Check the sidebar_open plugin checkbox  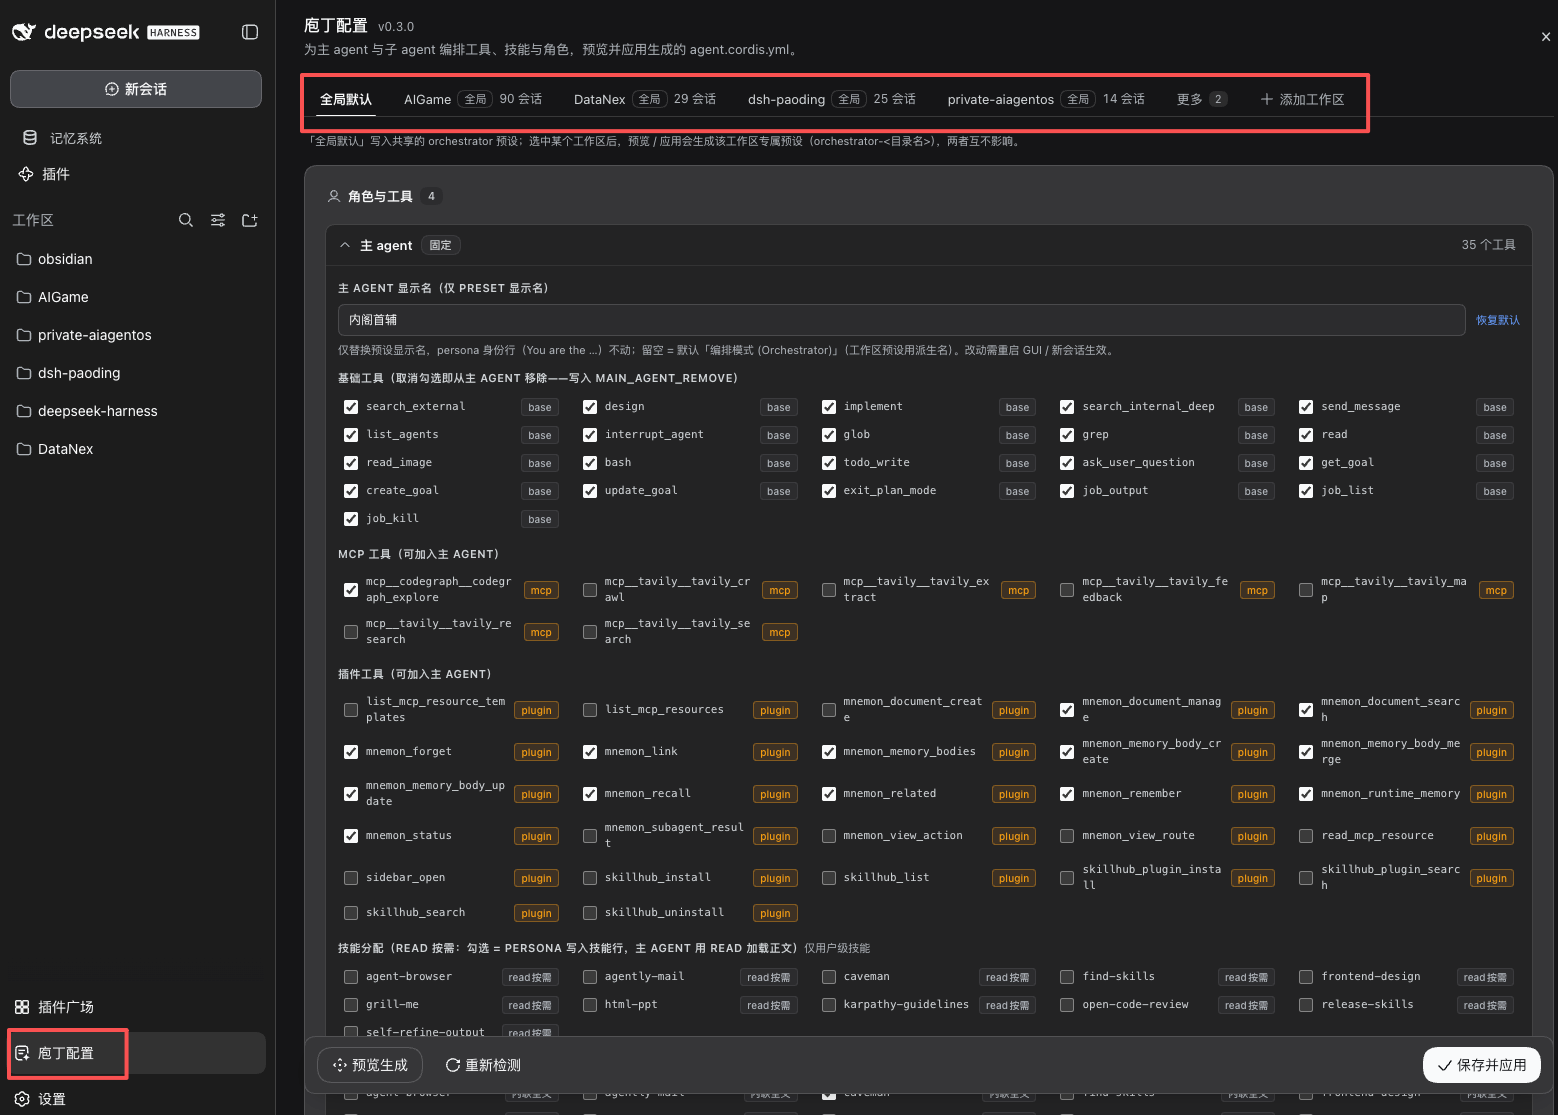[x=351, y=878]
